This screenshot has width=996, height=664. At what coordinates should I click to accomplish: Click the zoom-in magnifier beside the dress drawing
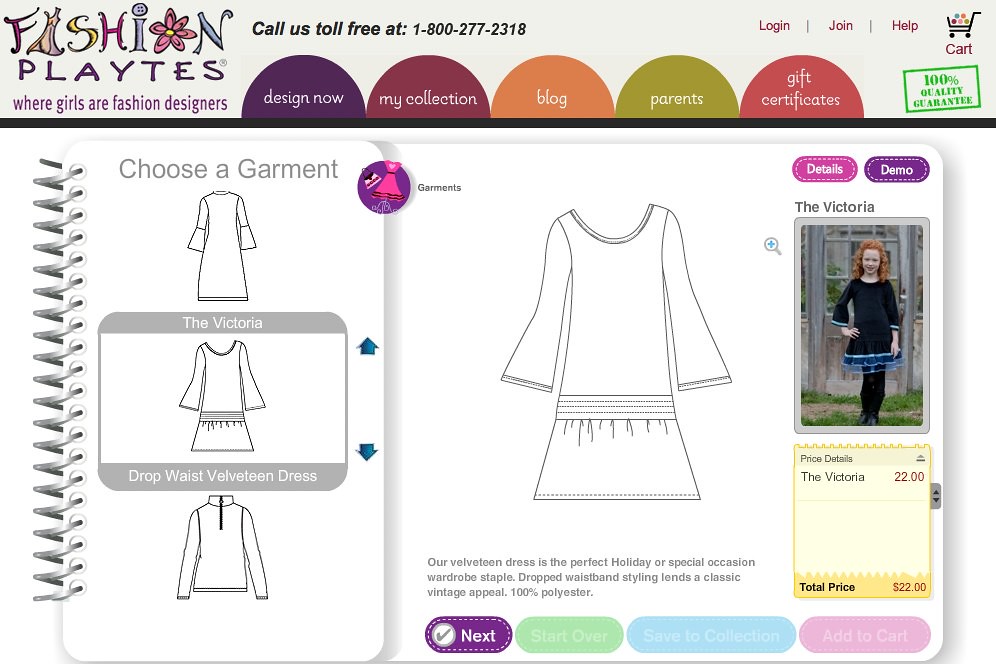[x=772, y=246]
